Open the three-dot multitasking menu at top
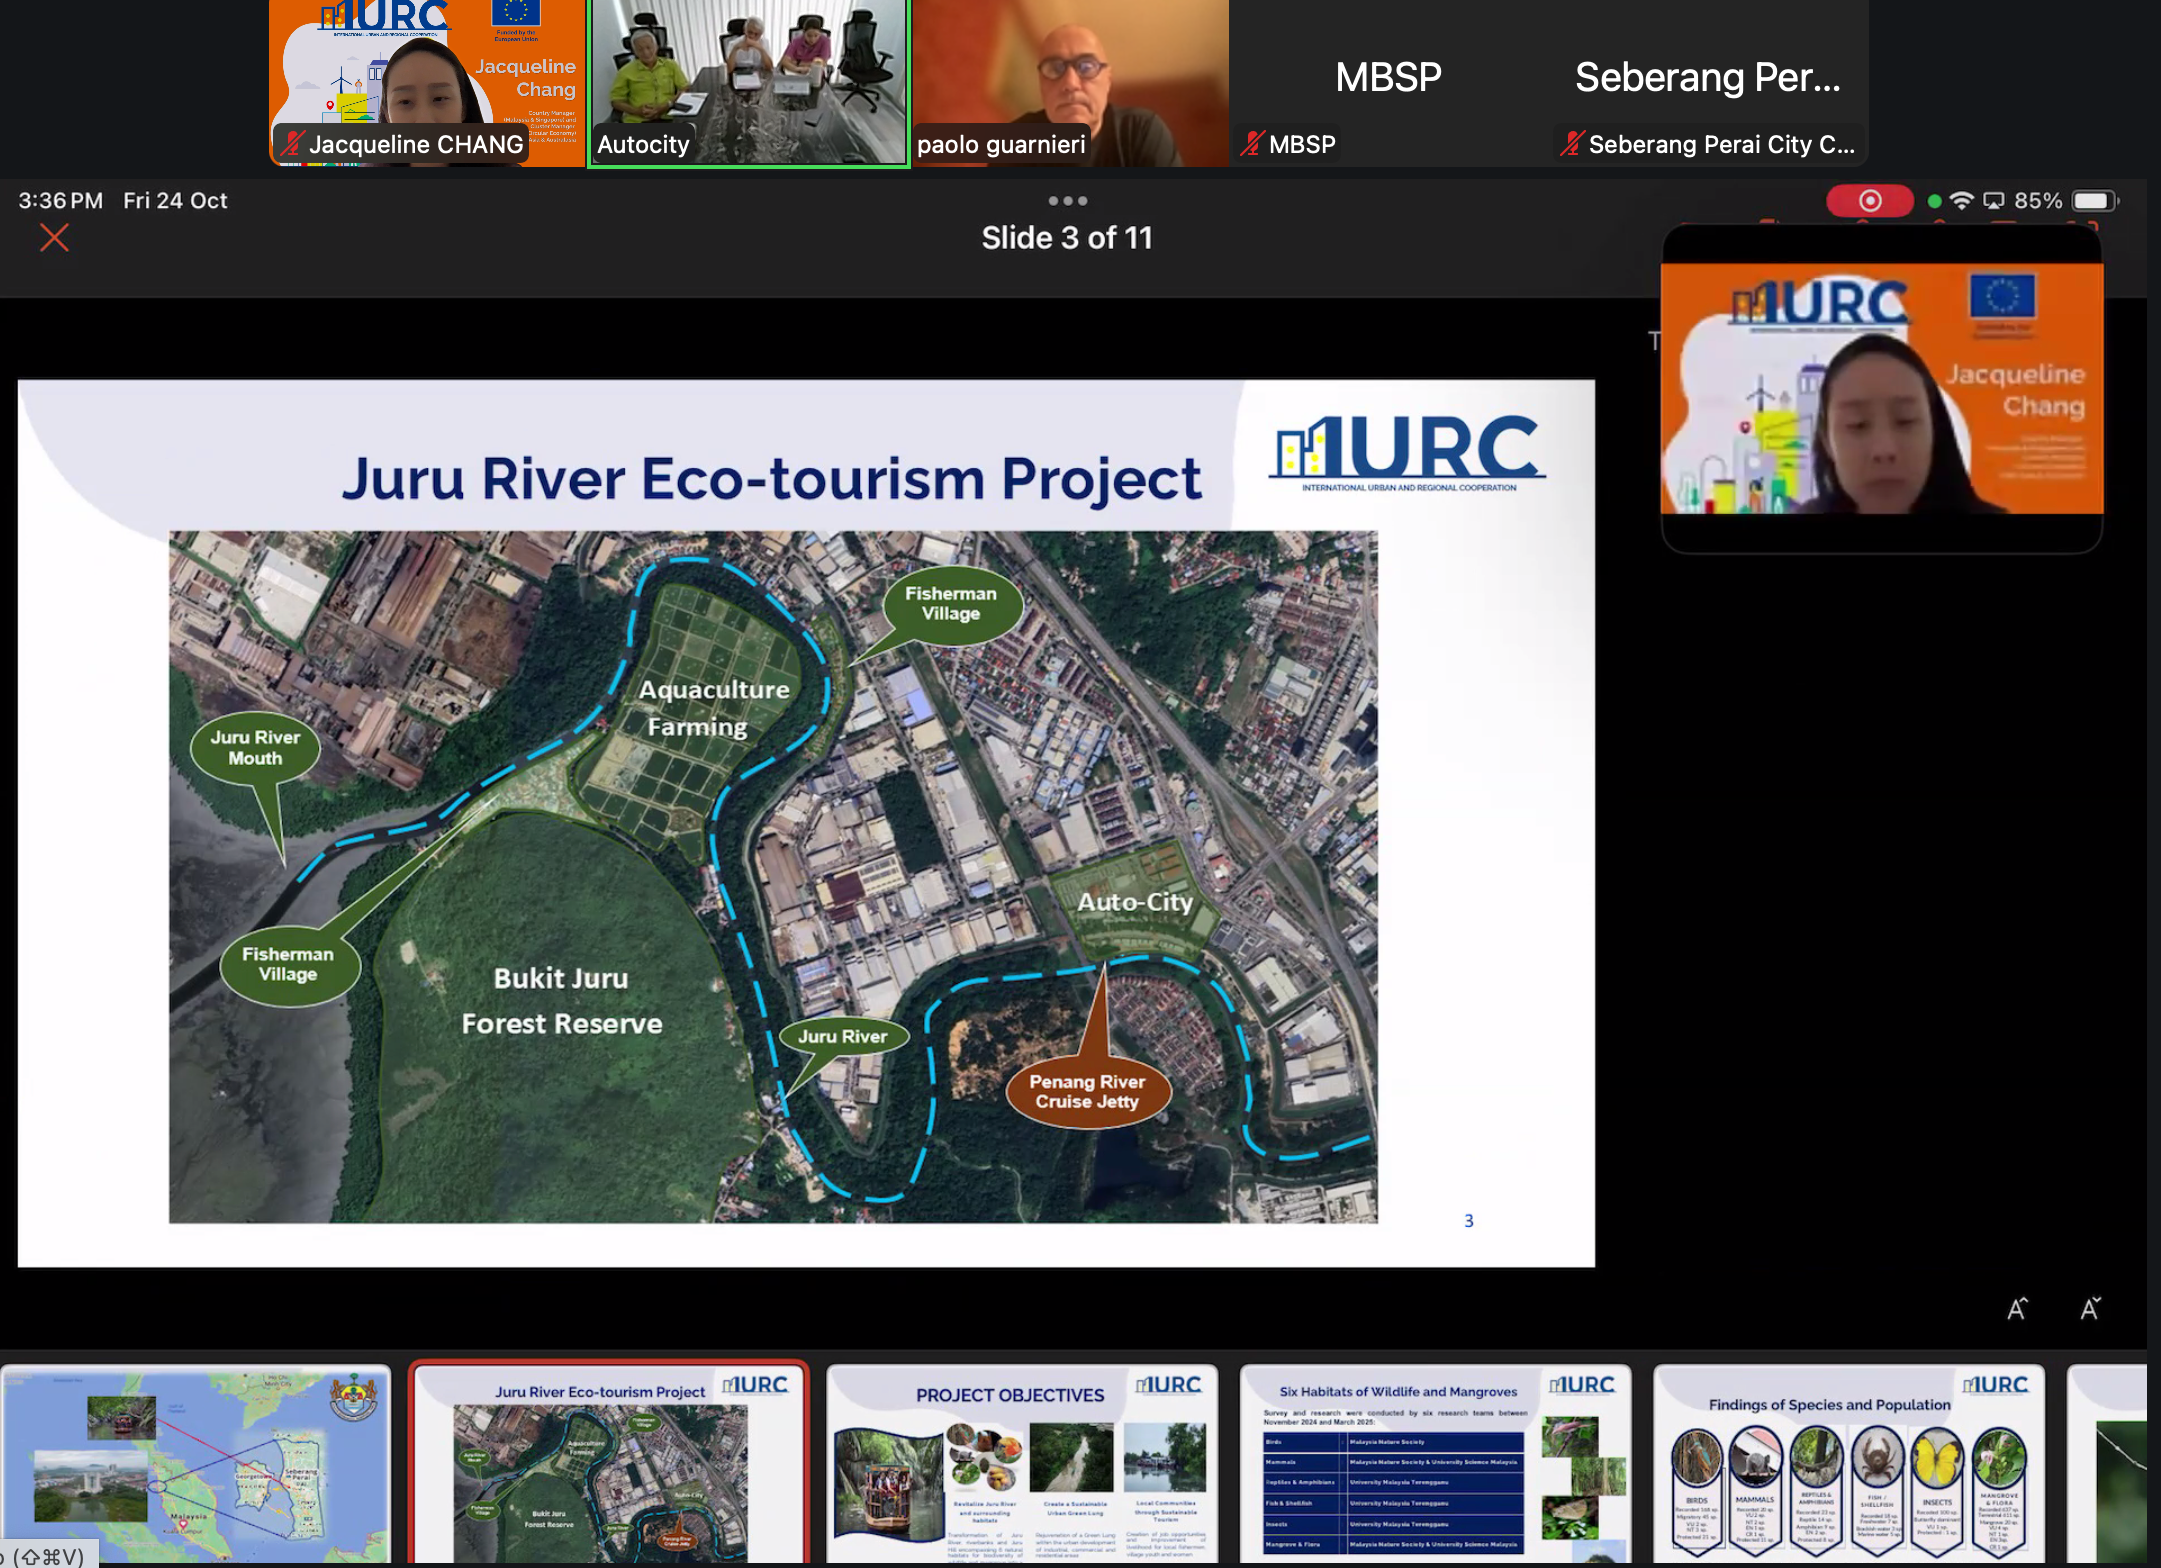Image resolution: width=2161 pixels, height=1568 pixels. click(1067, 201)
